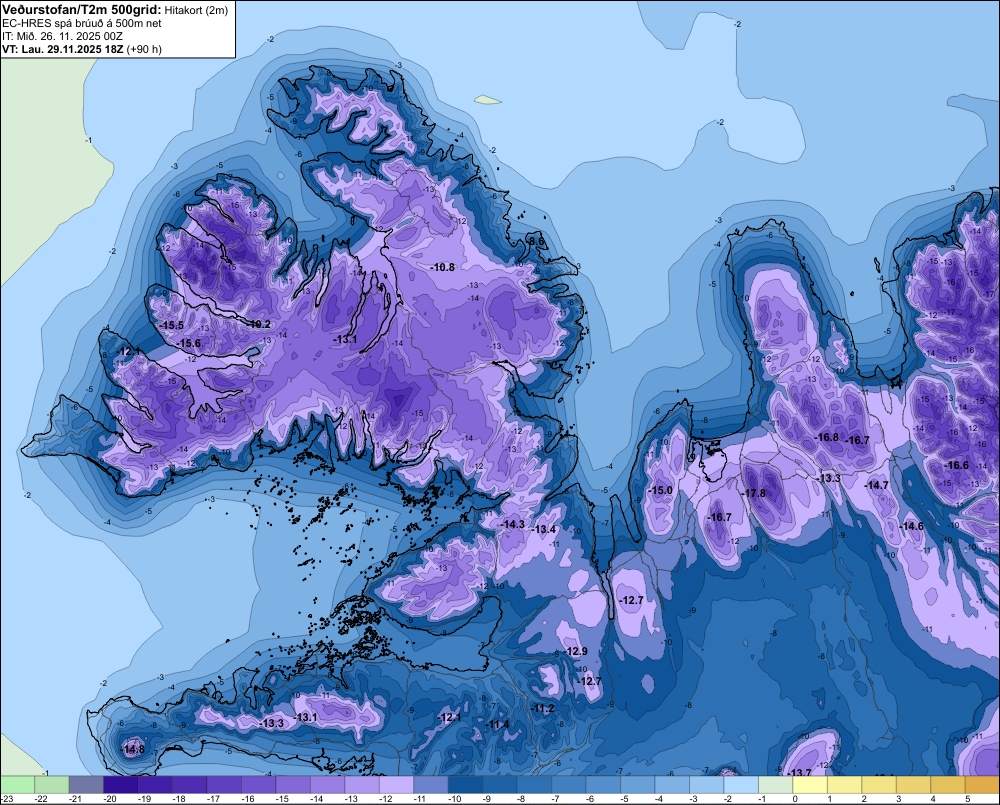1000x805 pixels.
Task: Click the -3 legend color swatch
Action: [x=706, y=785]
